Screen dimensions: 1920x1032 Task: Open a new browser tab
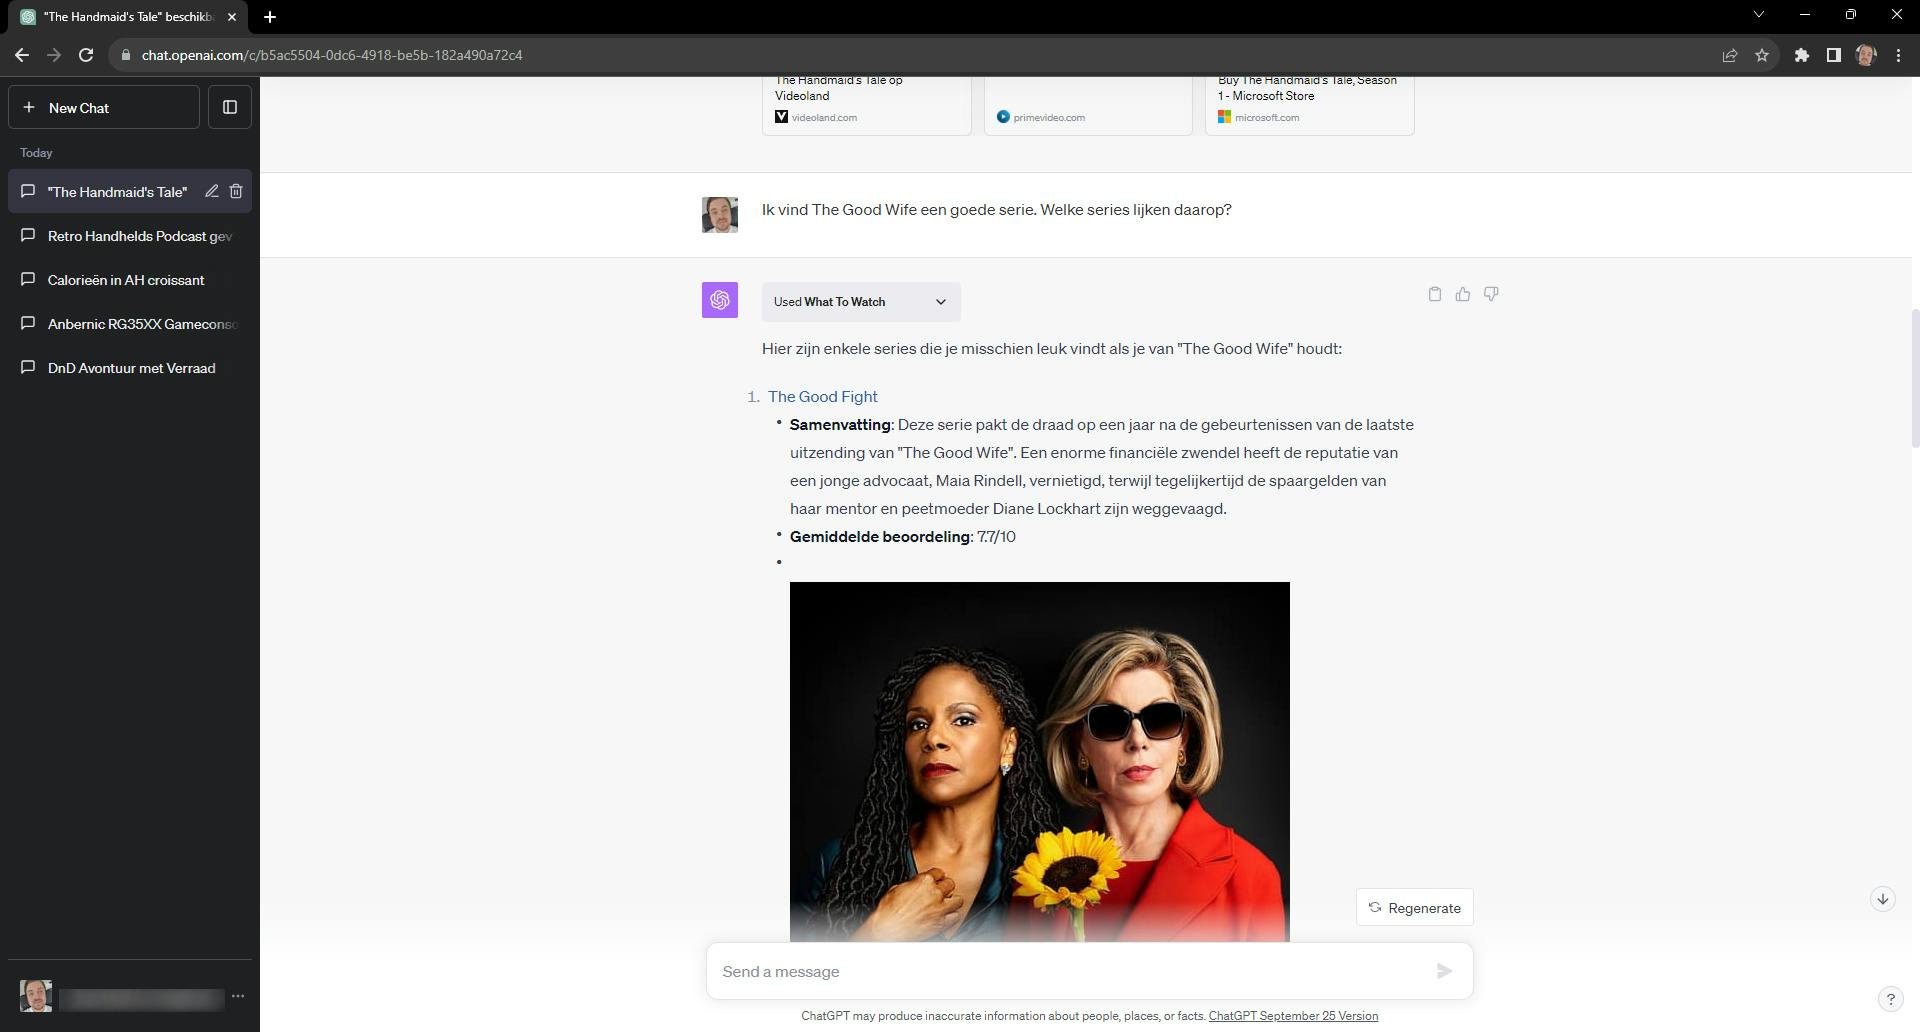[x=270, y=16]
